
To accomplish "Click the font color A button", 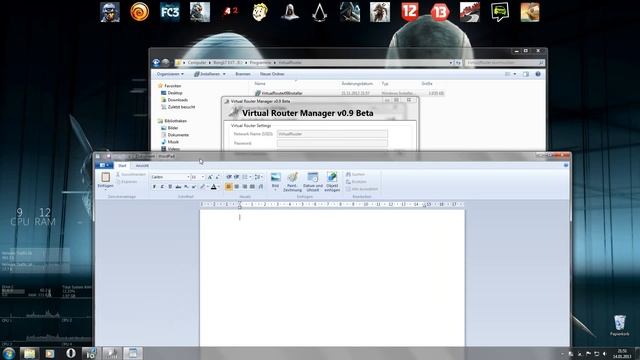I will (x=213, y=187).
